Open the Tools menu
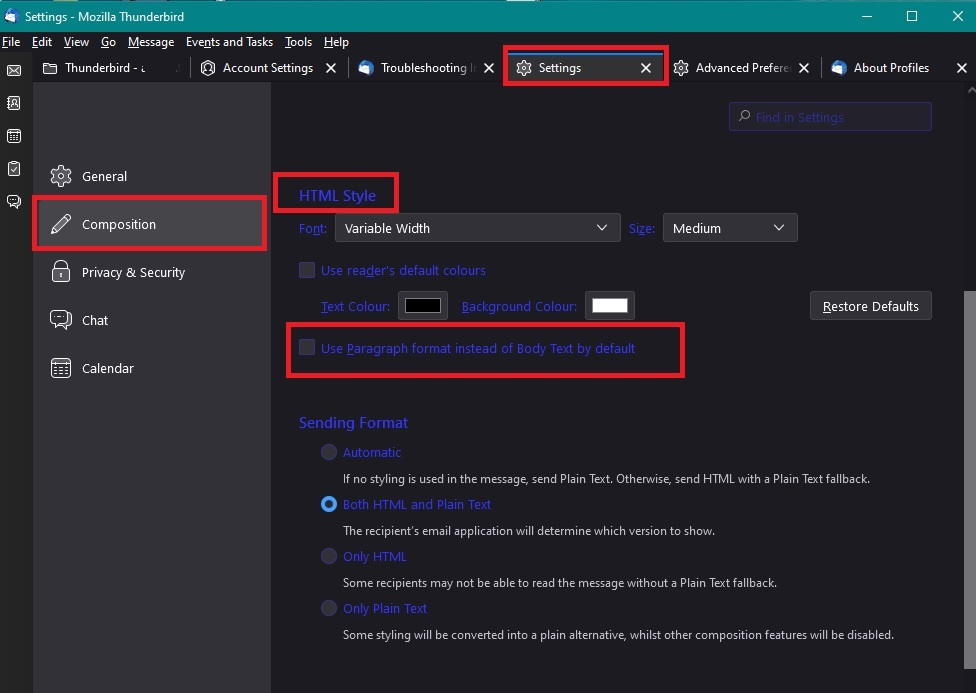 (x=298, y=42)
